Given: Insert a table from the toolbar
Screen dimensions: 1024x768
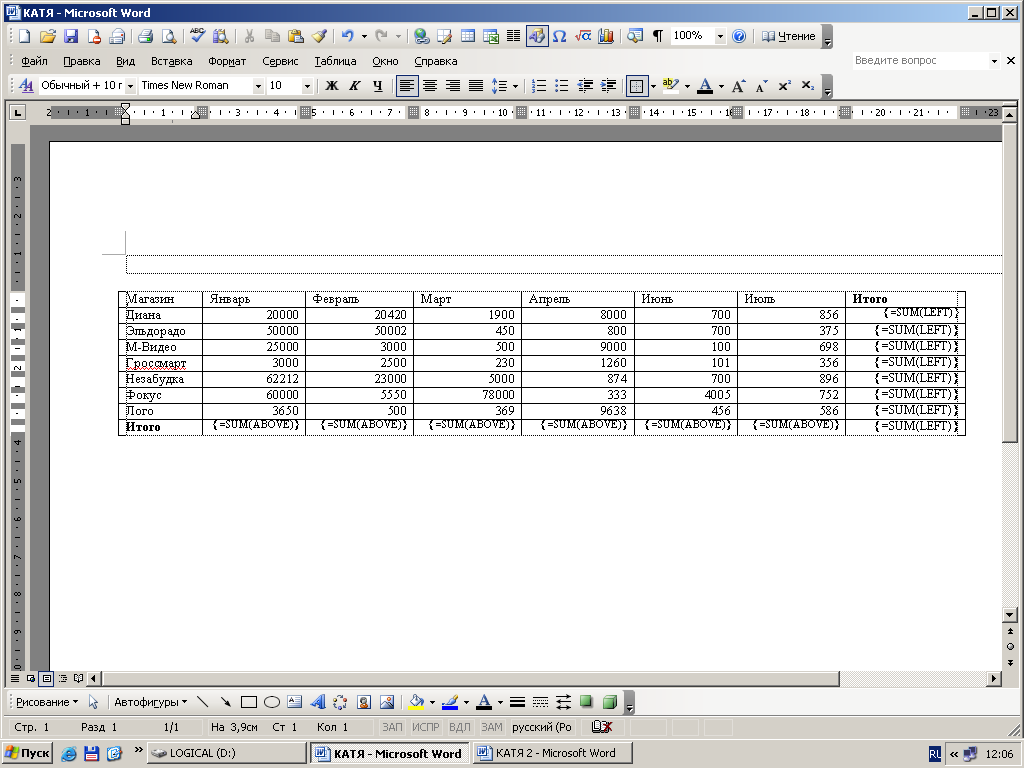Looking at the screenshot, I should point(468,37).
